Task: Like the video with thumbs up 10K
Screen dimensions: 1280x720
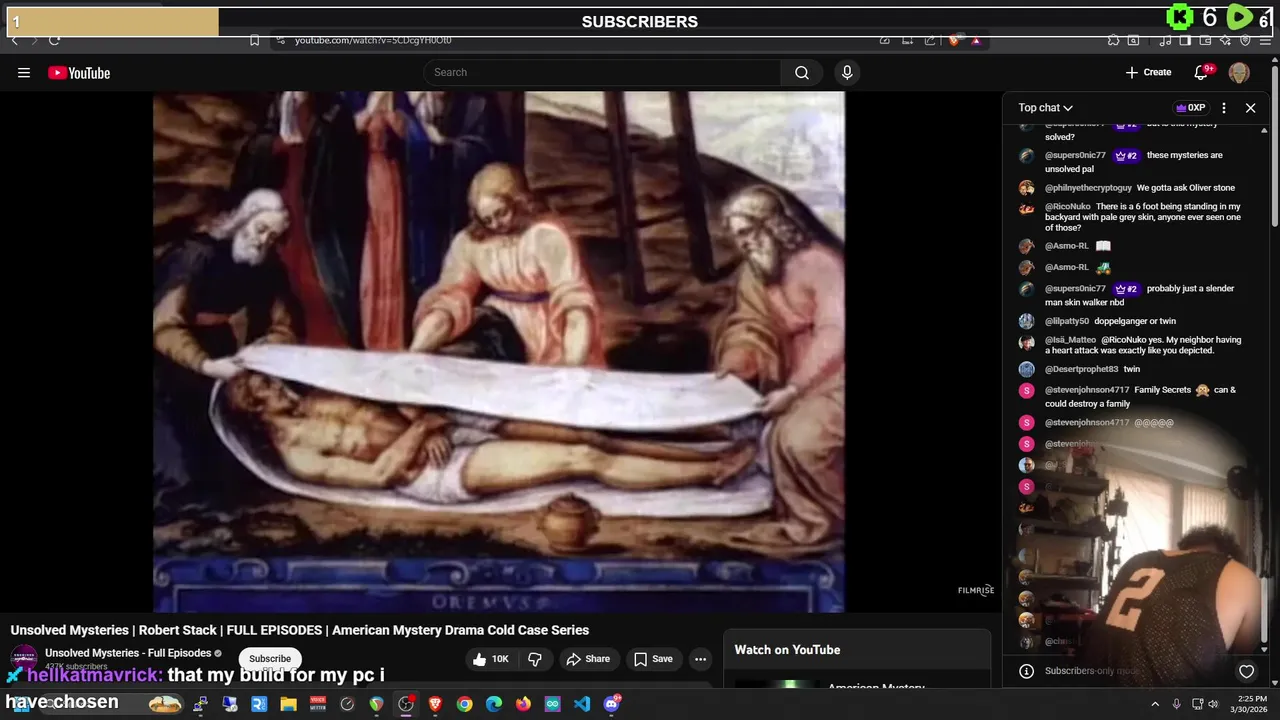Action: pyautogui.click(x=492, y=659)
